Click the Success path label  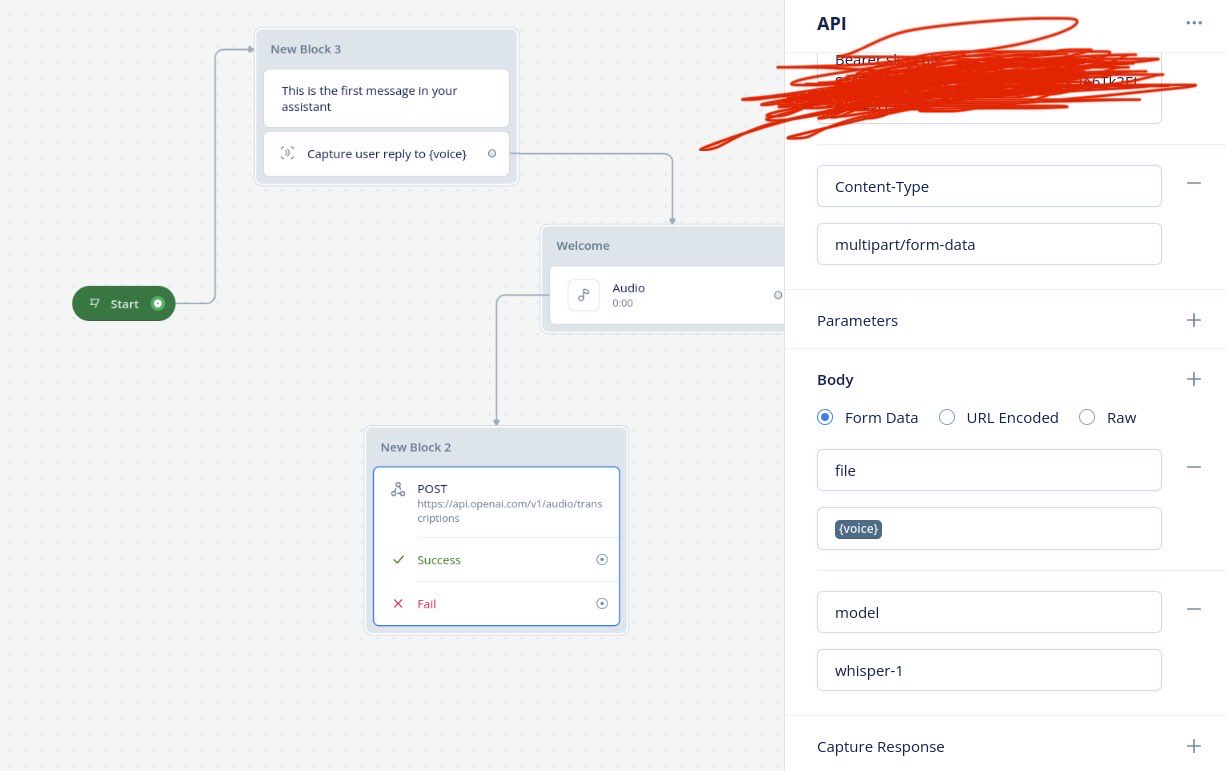[439, 560]
